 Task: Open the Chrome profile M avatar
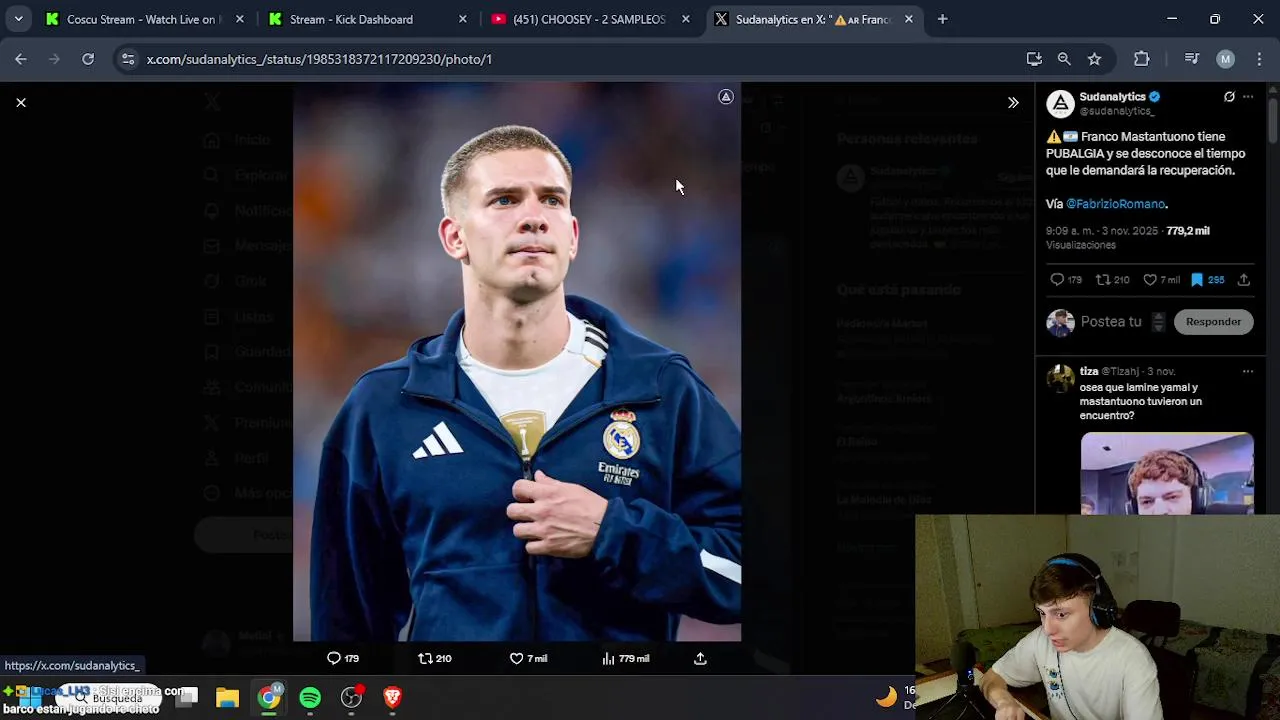tap(1225, 59)
